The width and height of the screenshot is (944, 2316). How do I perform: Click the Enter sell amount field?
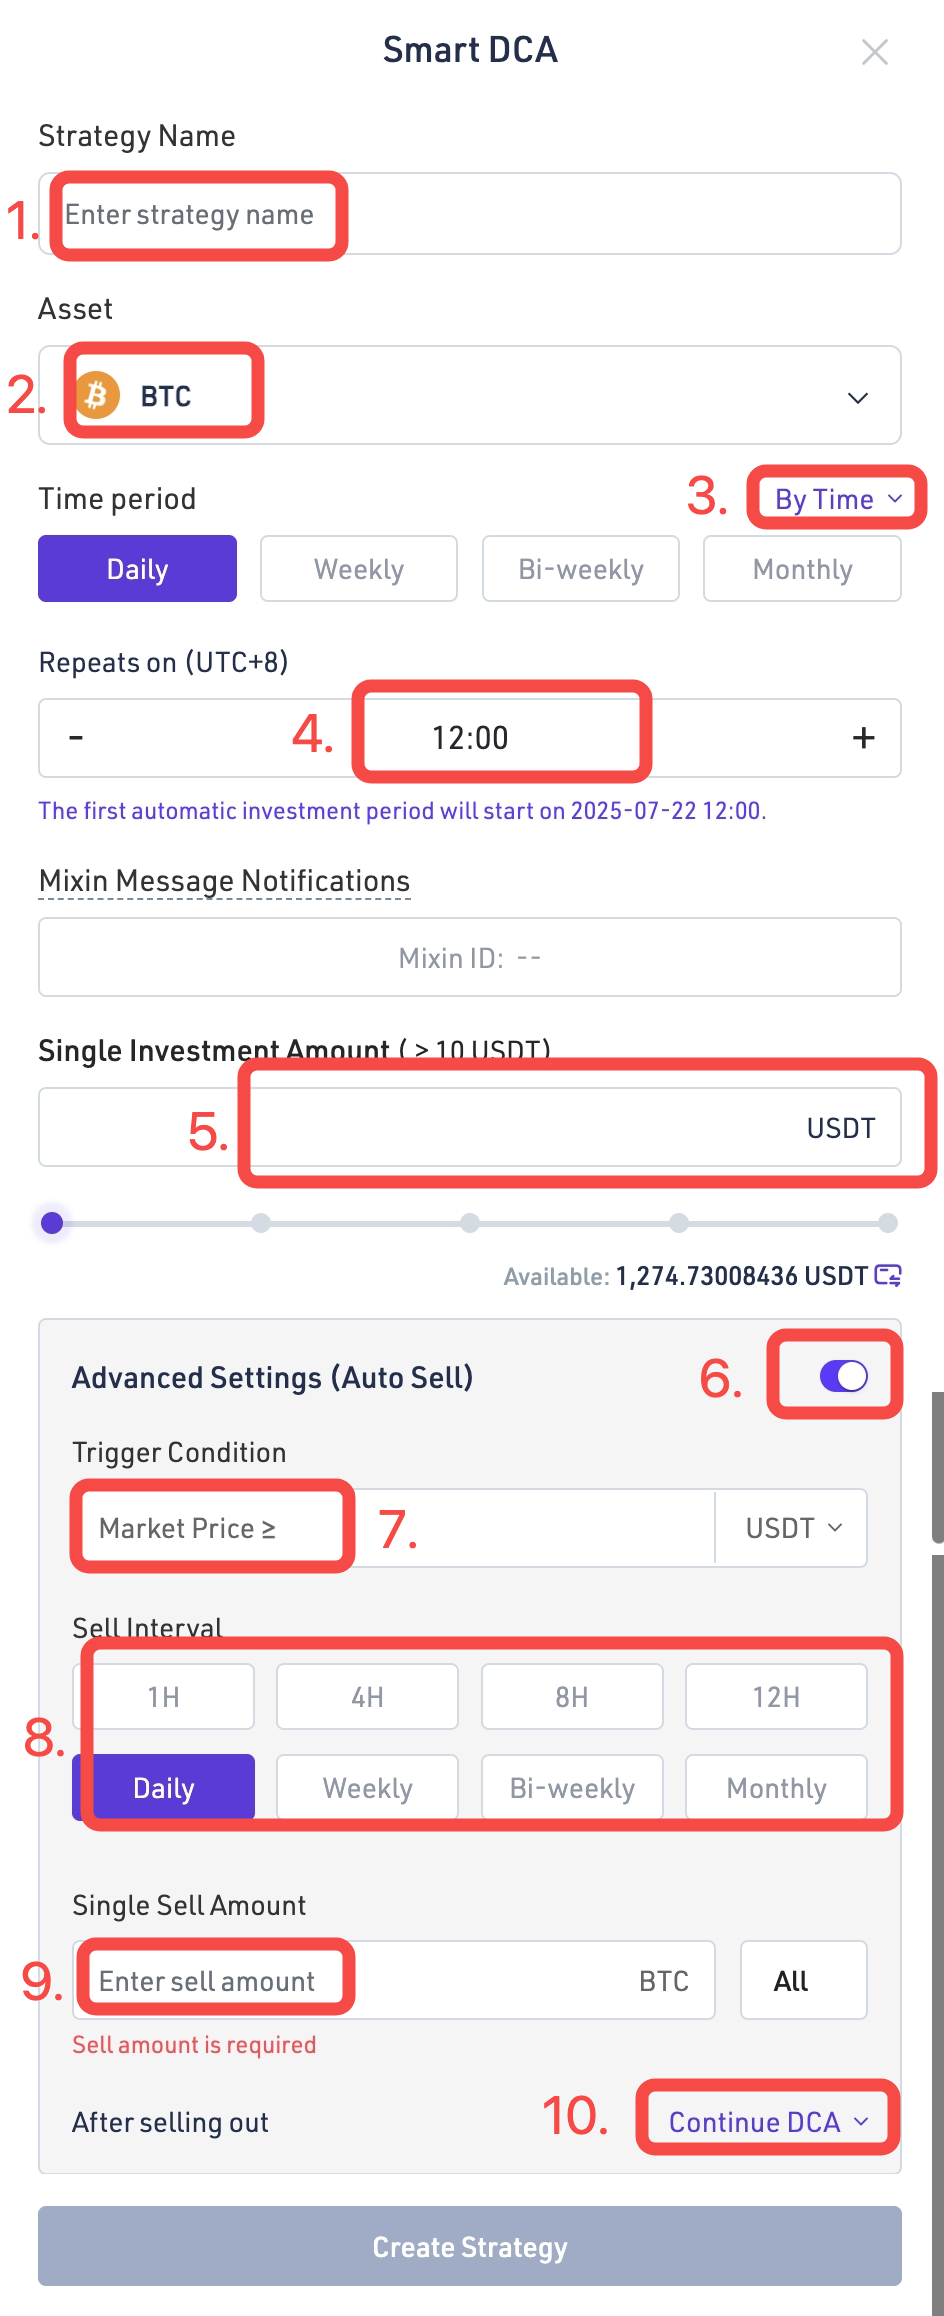(x=360, y=1981)
